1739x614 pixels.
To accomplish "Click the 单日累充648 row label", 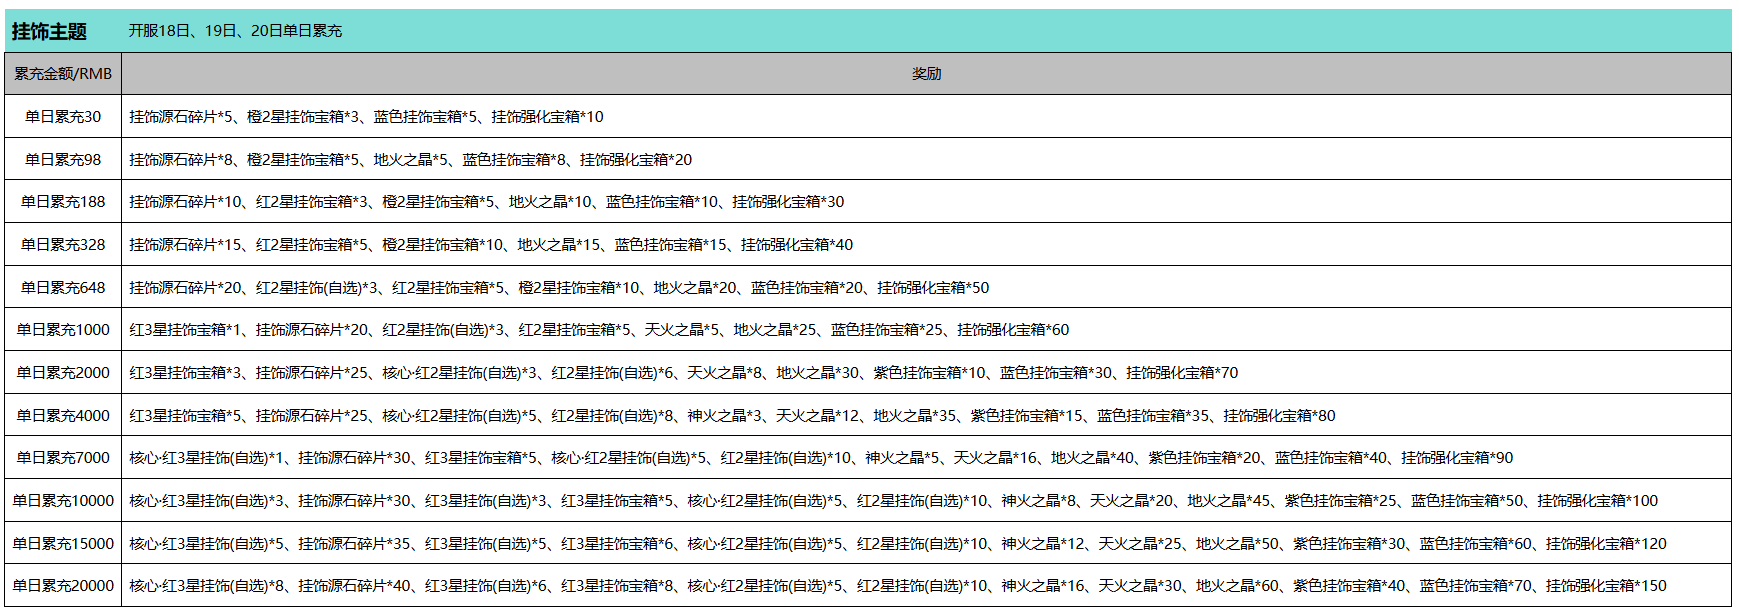I will [63, 288].
